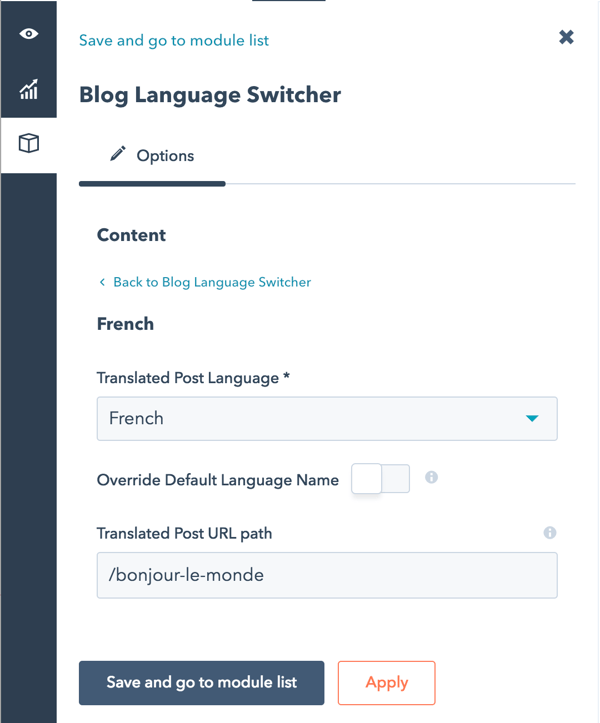The image size is (600, 723).
Task: Click the blue dropdown arrow in language field
Action: 532,419
